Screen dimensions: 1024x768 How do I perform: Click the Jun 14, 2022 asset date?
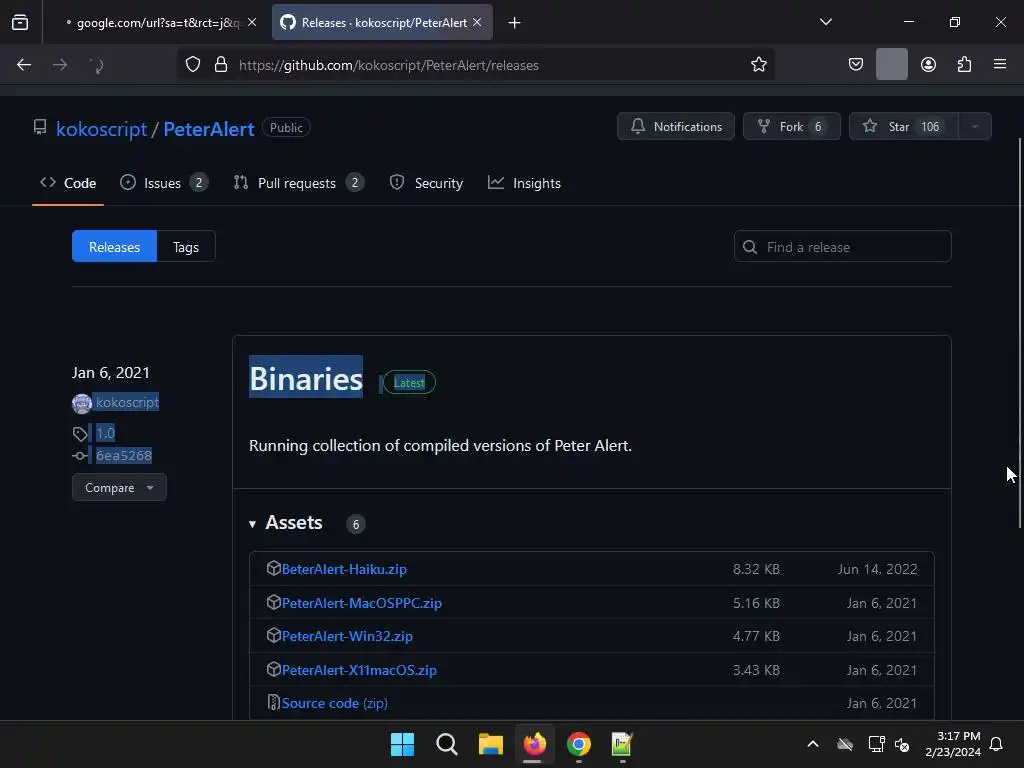(x=877, y=569)
